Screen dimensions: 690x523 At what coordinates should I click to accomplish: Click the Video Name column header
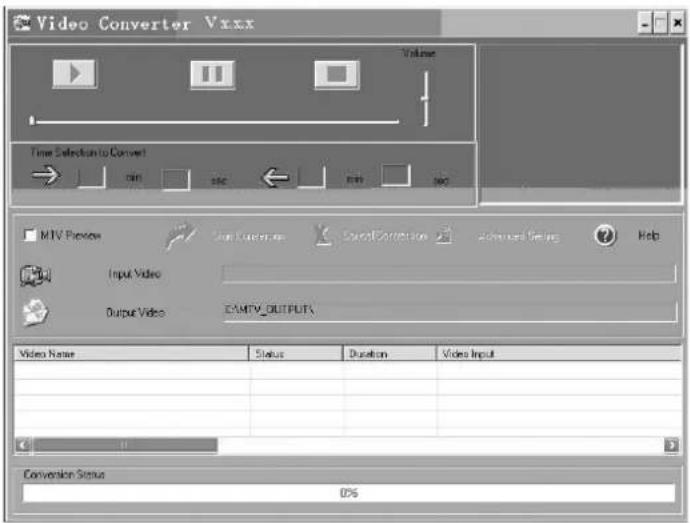pyautogui.click(x=131, y=354)
